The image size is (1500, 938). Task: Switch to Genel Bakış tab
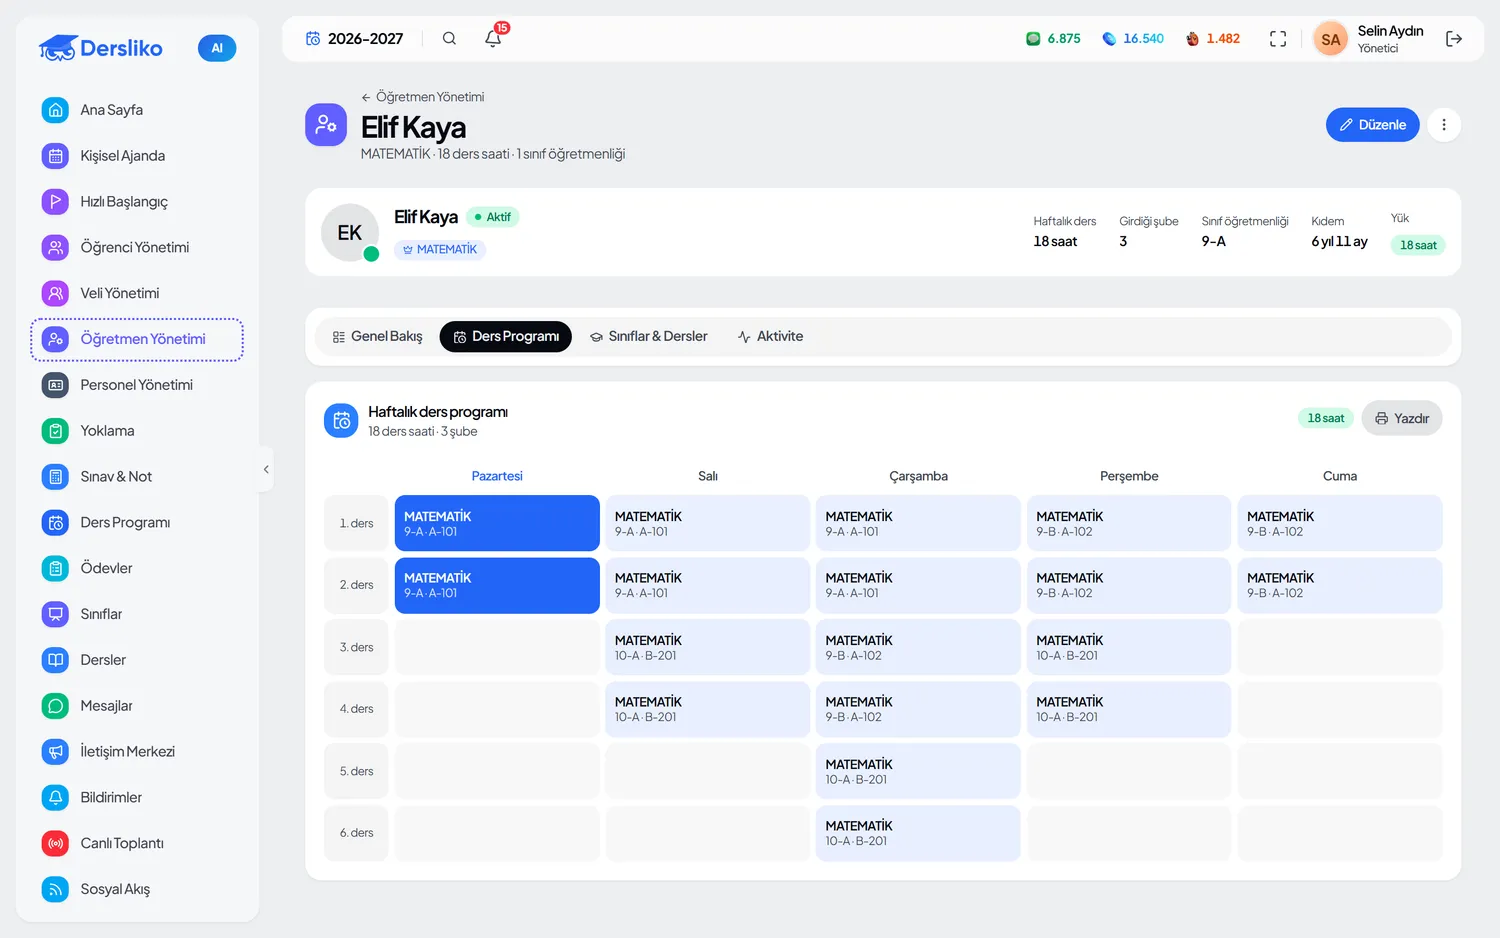[377, 337]
